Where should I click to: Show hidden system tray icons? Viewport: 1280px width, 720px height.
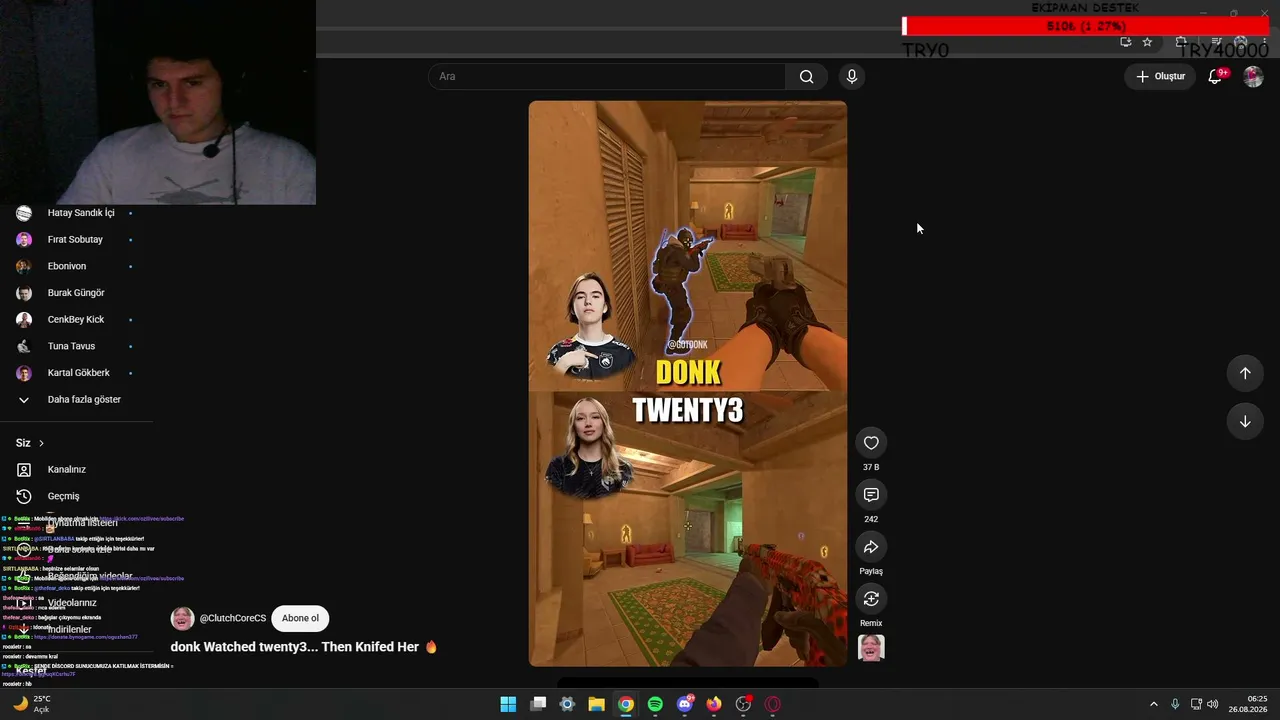click(x=1153, y=704)
